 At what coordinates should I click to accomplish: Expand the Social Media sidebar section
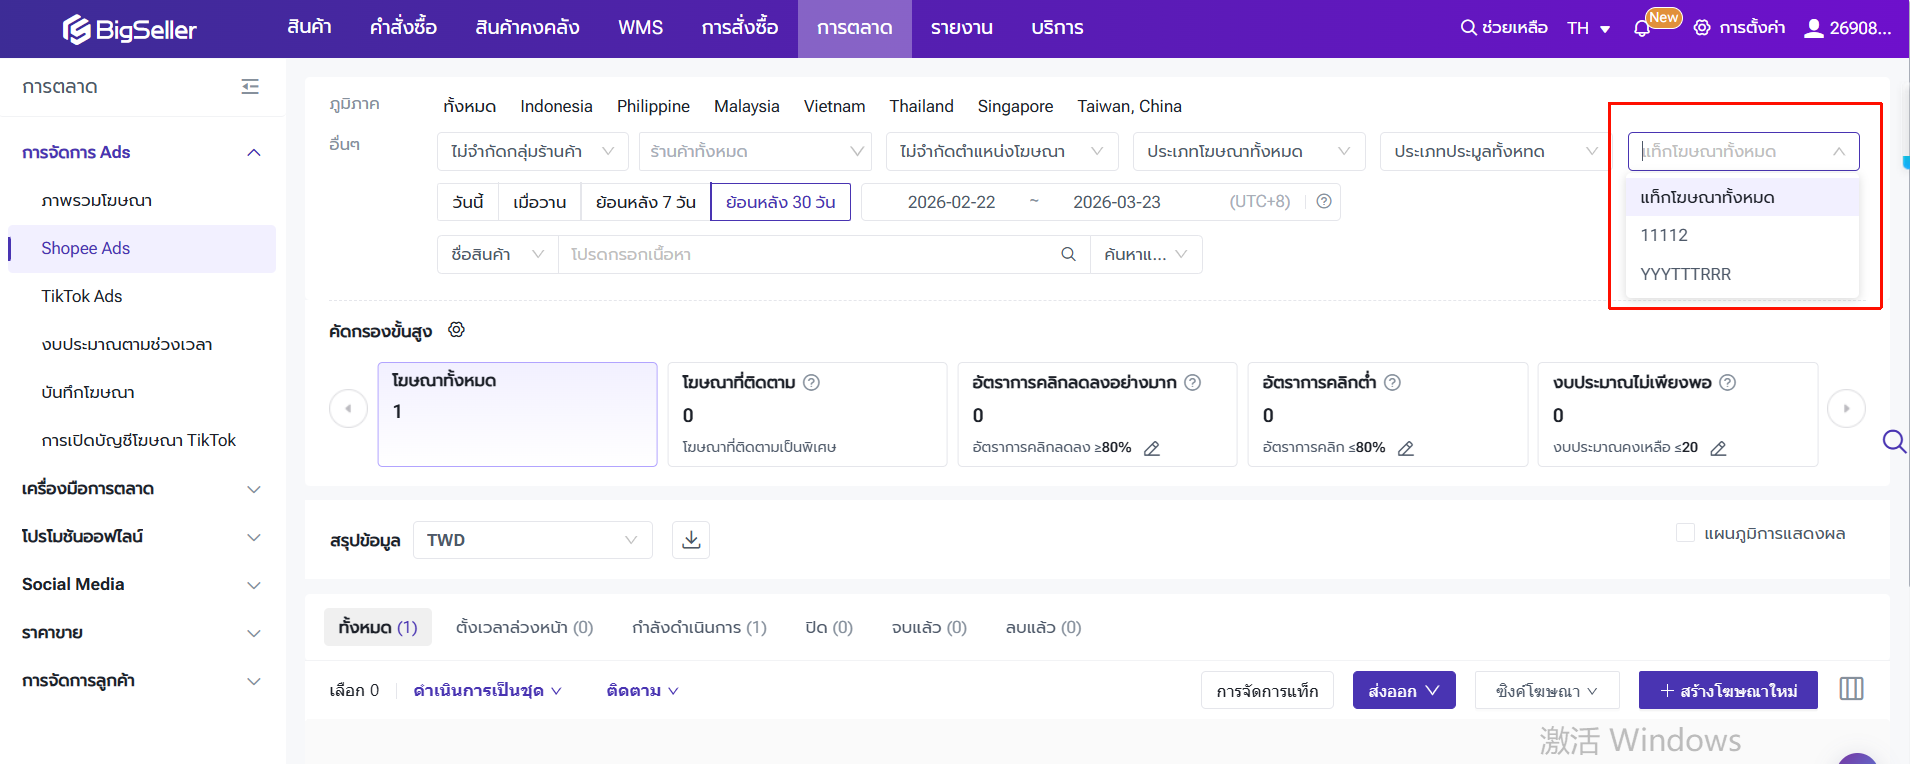pos(140,584)
